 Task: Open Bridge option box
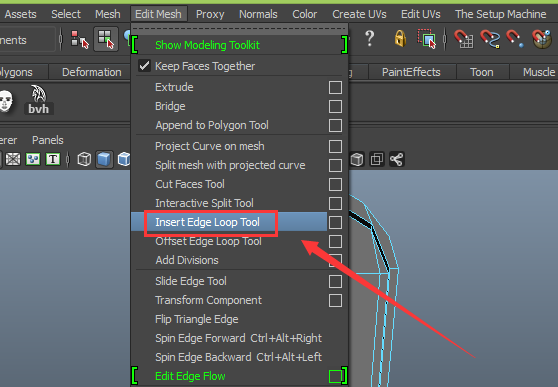pyautogui.click(x=335, y=106)
